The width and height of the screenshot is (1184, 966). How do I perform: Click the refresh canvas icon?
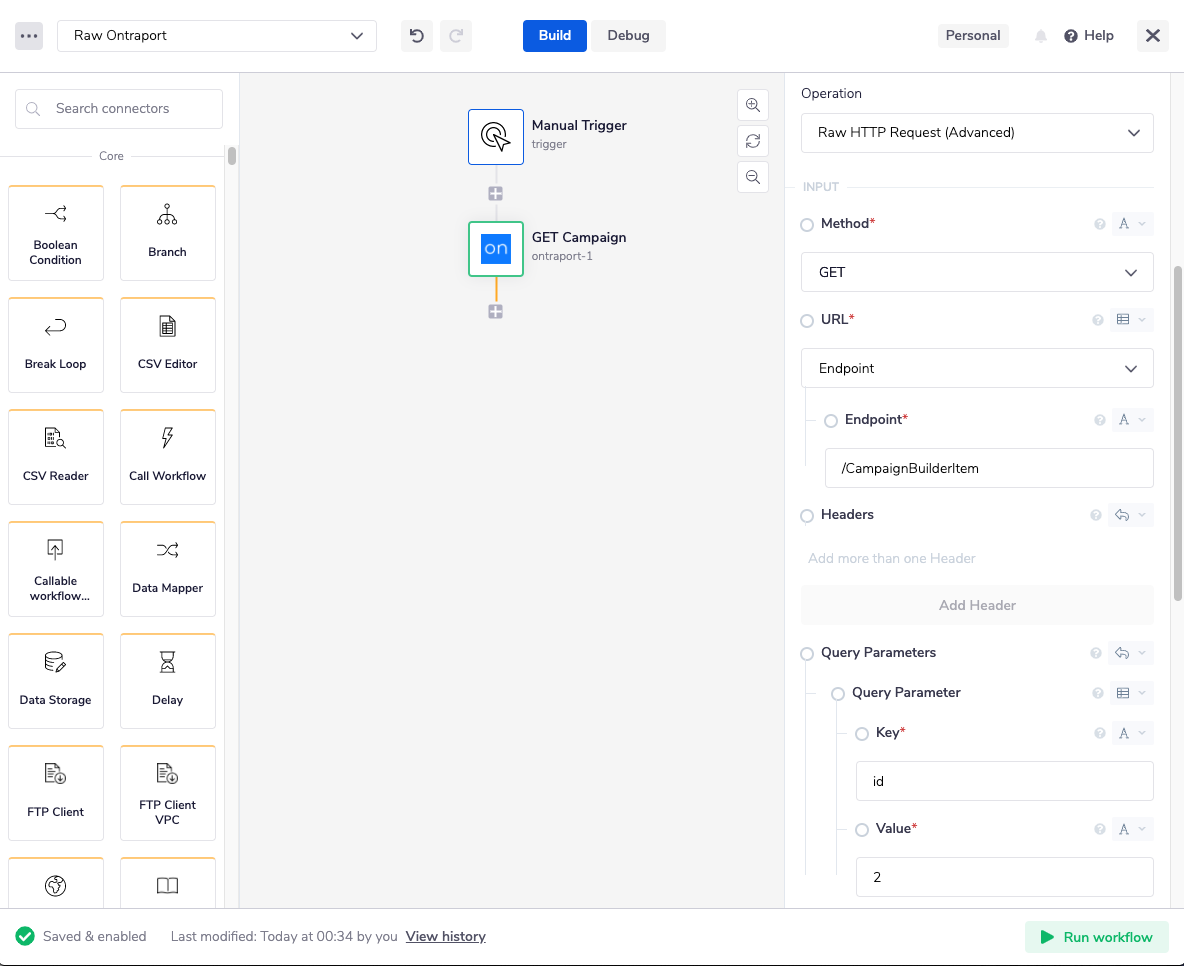click(752, 141)
